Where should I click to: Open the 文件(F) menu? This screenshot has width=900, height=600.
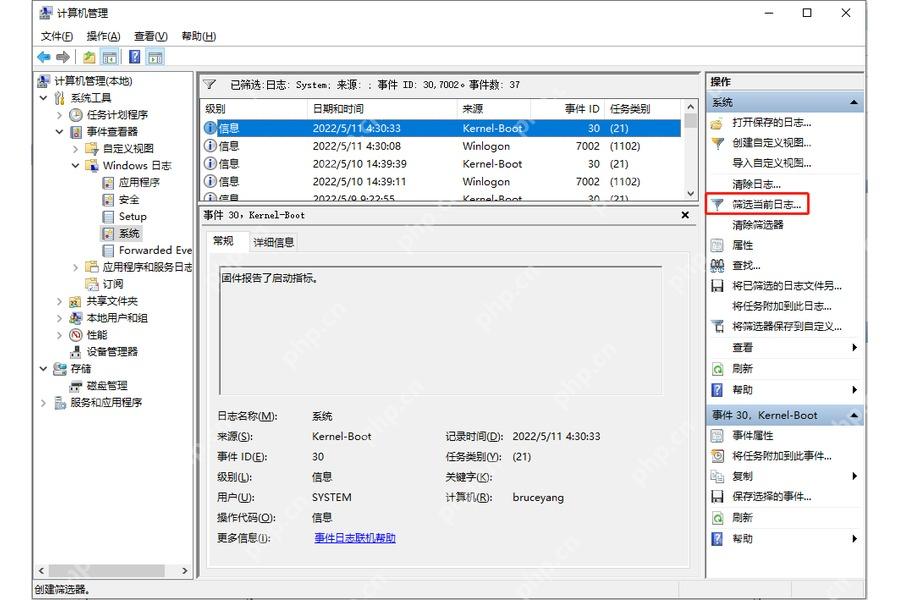point(57,36)
